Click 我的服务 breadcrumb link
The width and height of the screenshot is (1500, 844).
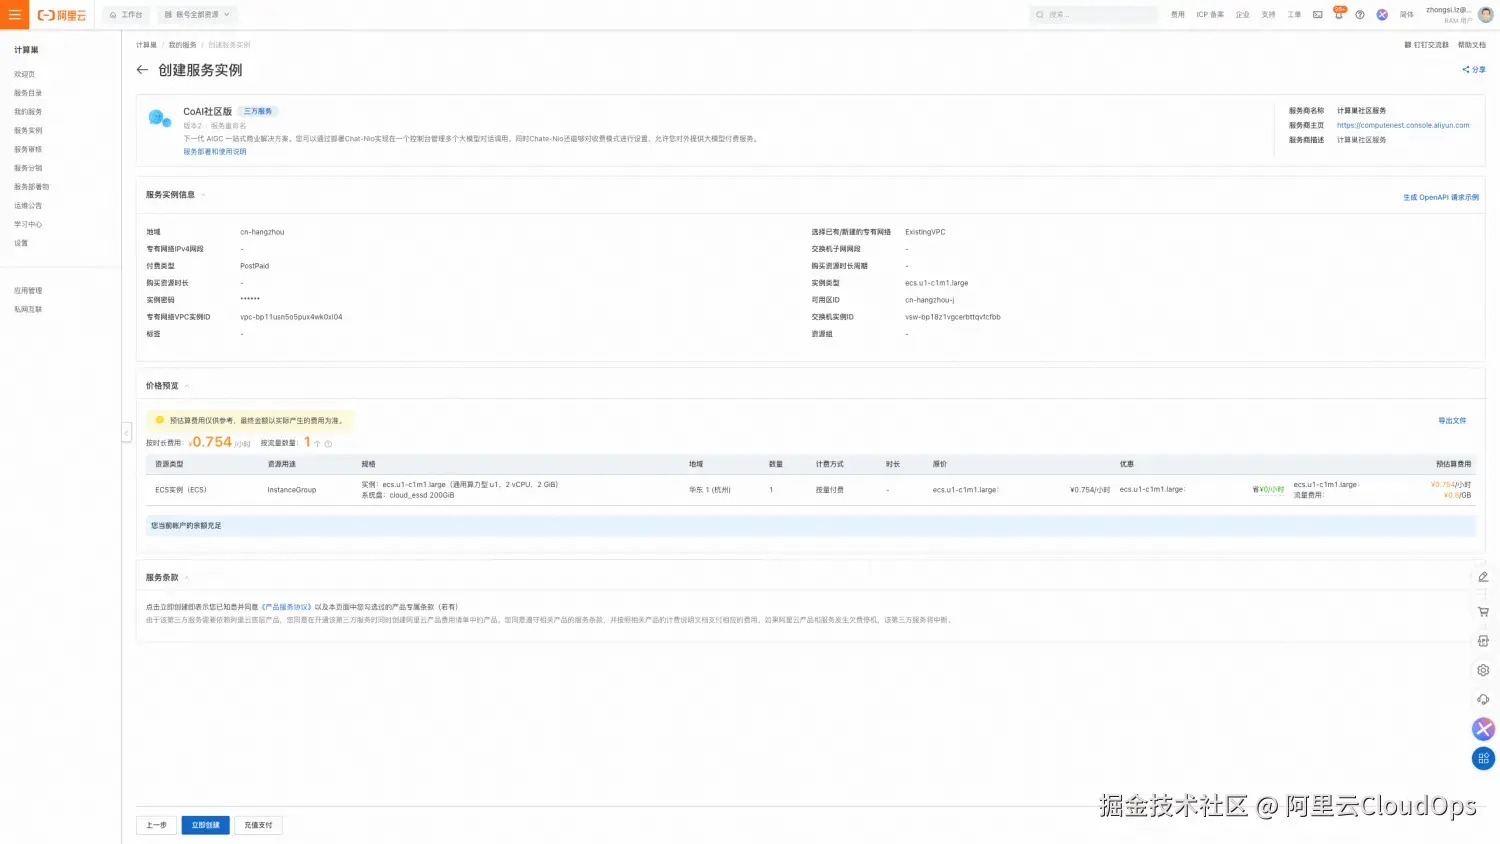(182, 45)
